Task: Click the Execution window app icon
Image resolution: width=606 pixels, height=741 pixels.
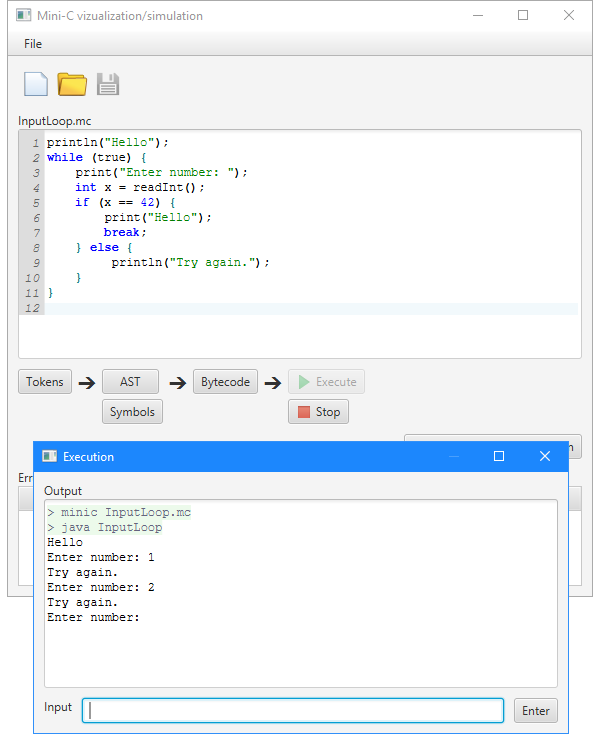Action: 49,457
